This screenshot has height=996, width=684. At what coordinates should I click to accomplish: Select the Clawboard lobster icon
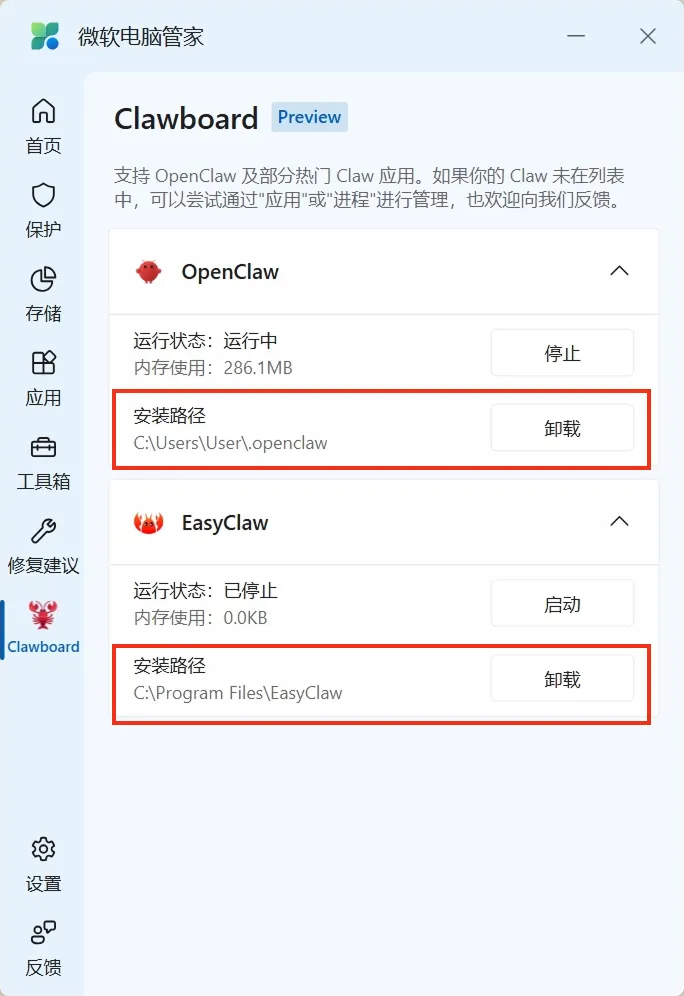[43, 614]
